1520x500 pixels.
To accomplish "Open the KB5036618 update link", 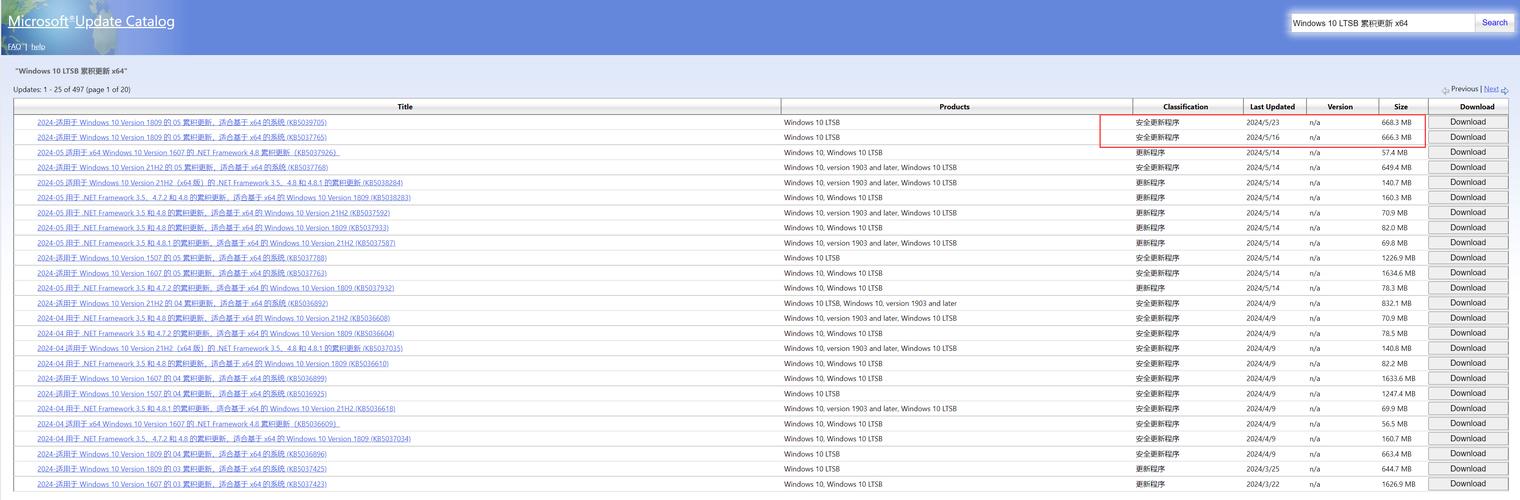I will (216, 408).
